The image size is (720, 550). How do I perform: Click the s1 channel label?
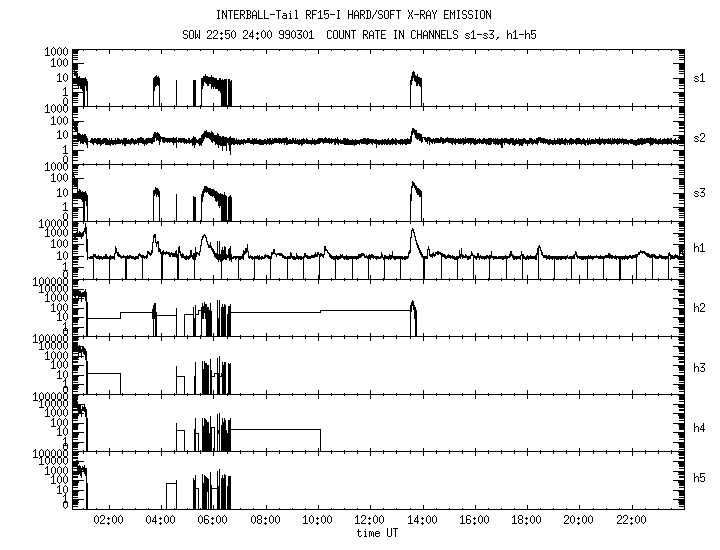699,77
